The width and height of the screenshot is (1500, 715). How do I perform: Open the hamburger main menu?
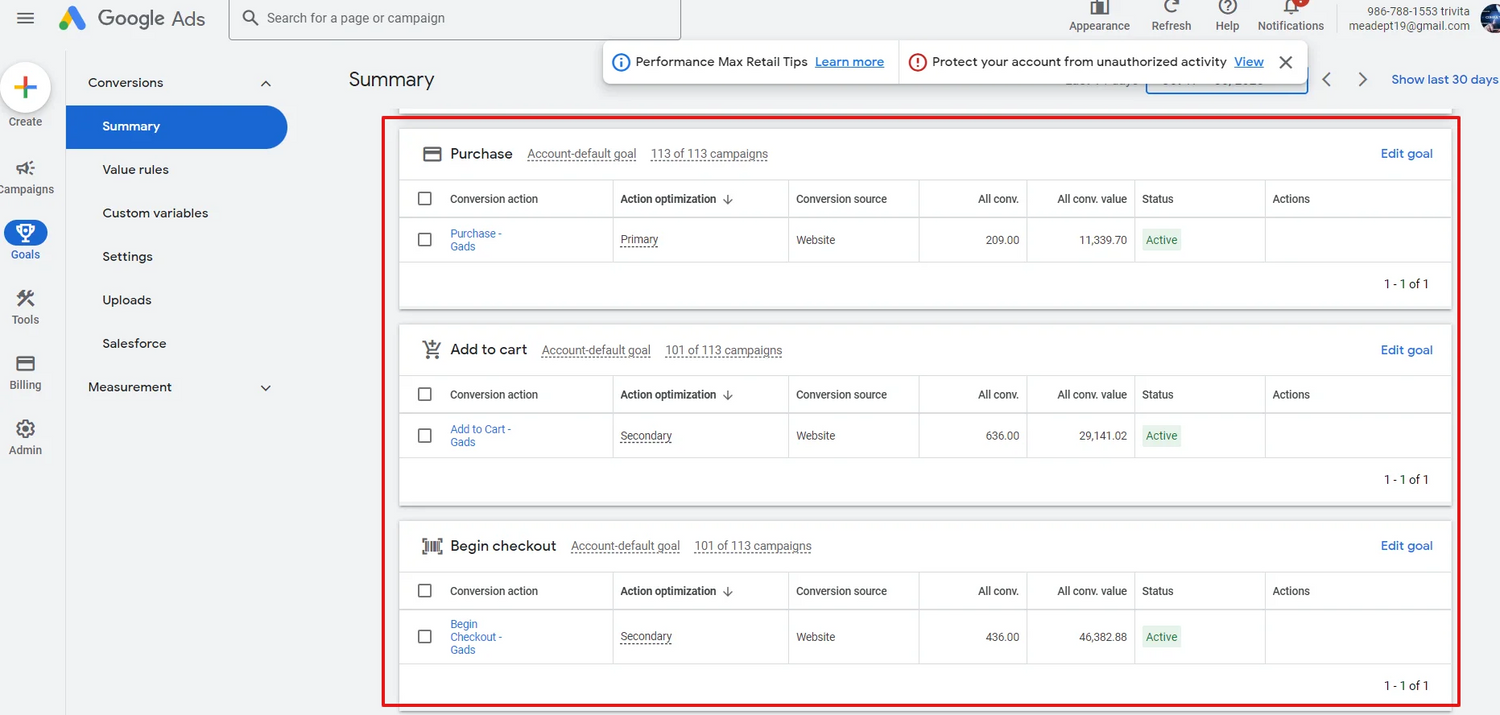[x=26, y=18]
